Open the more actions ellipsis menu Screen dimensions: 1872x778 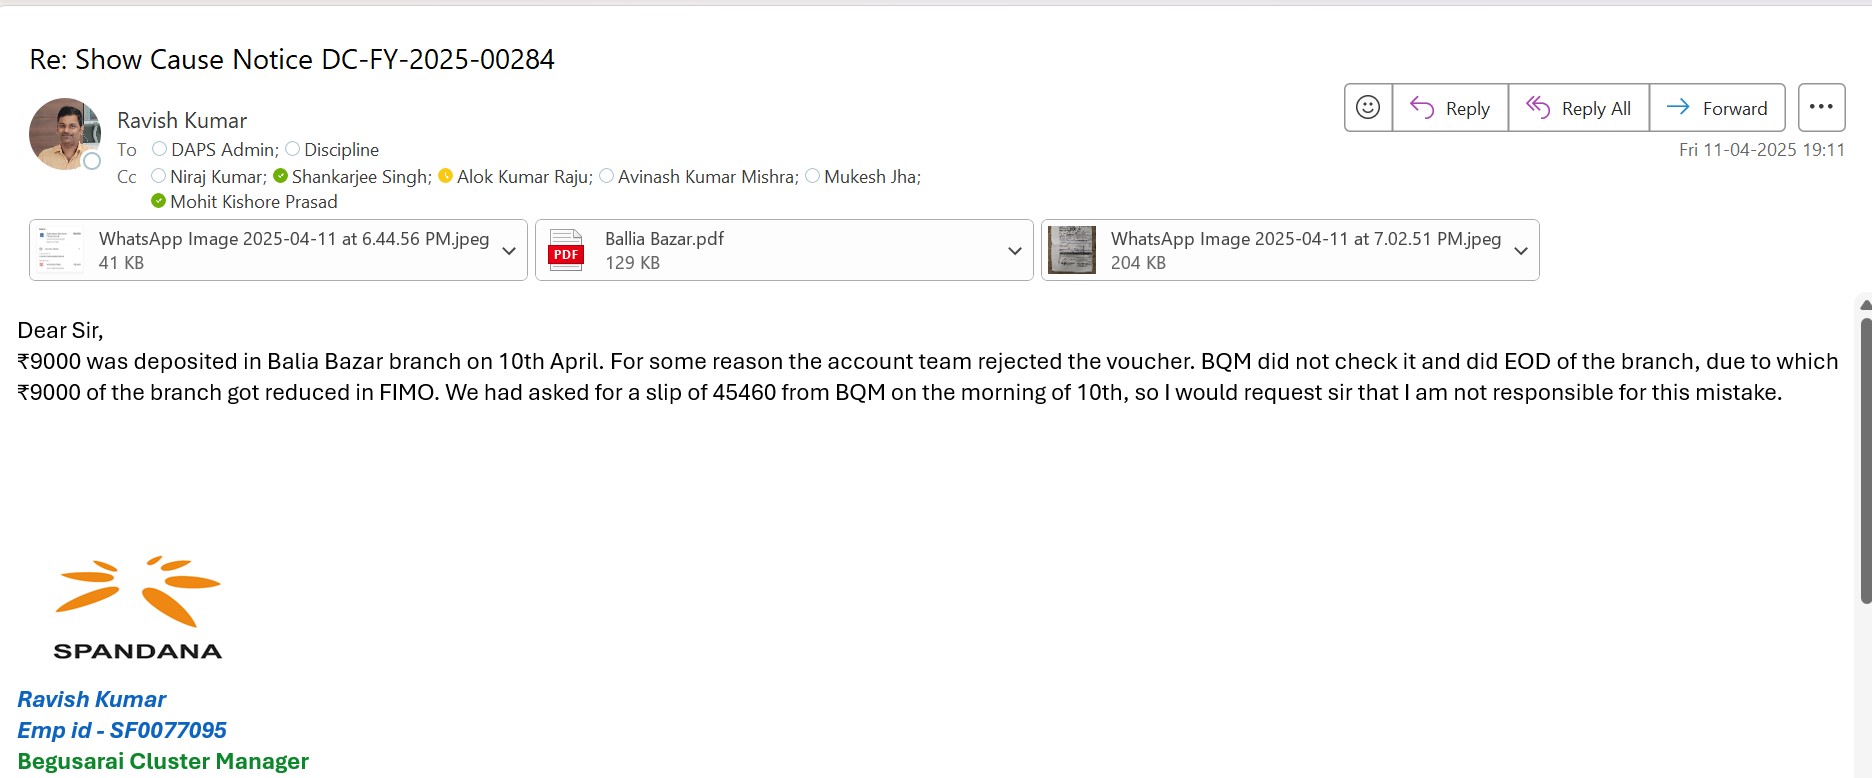click(1821, 108)
